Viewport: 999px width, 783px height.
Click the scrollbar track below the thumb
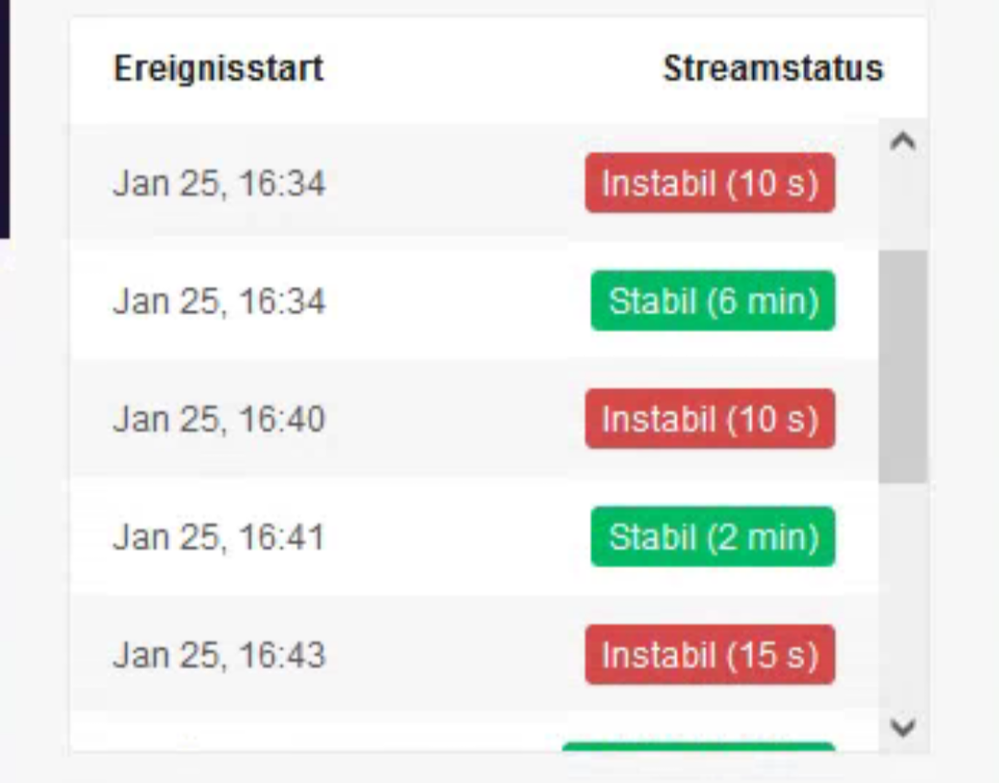[902, 600]
